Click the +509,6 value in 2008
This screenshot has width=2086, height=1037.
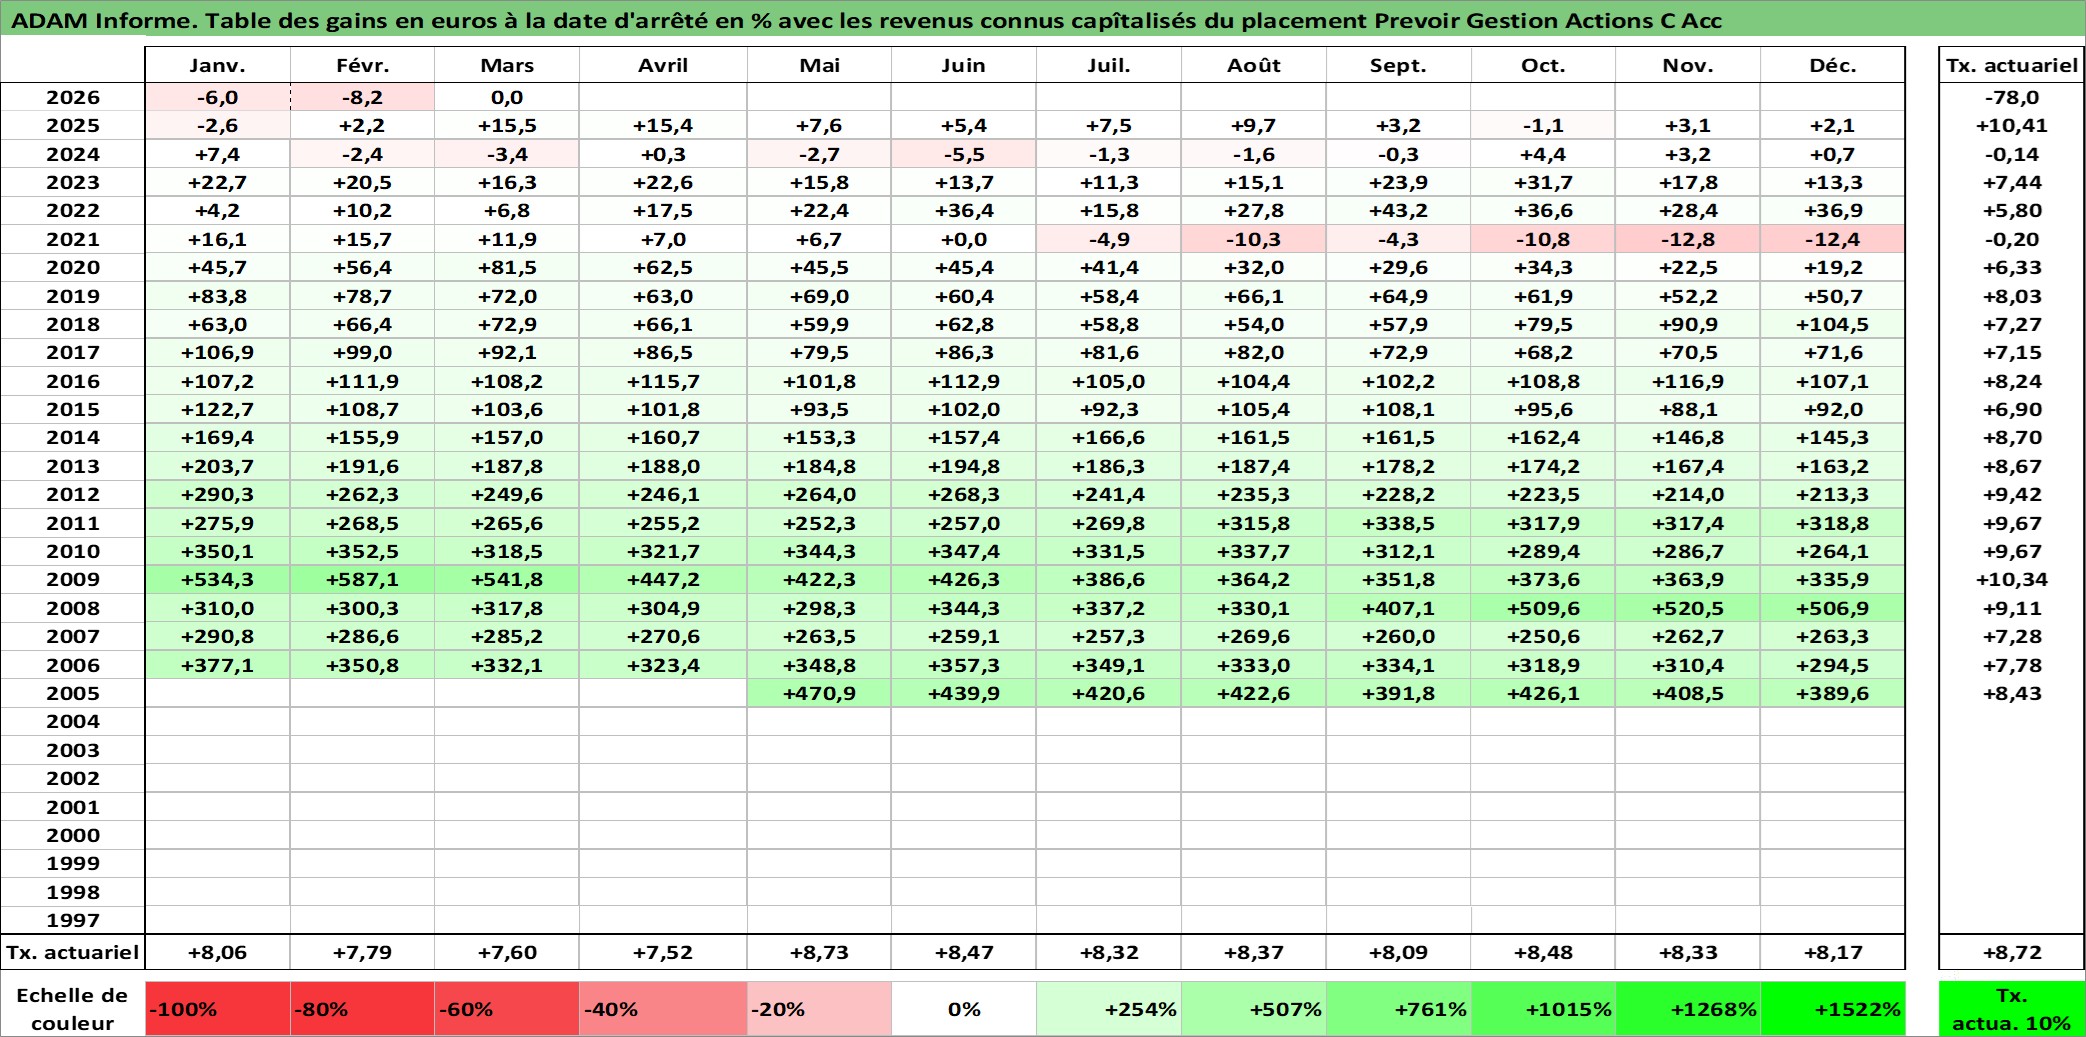point(1543,608)
